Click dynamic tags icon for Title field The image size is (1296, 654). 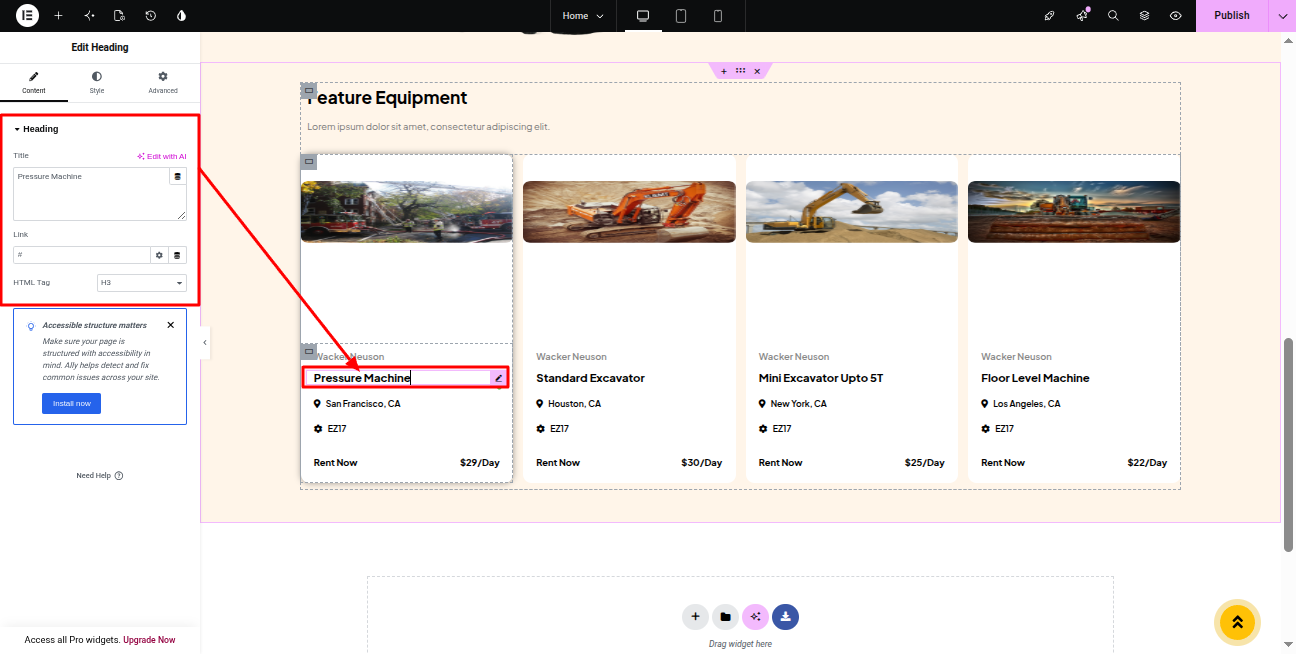point(178,176)
